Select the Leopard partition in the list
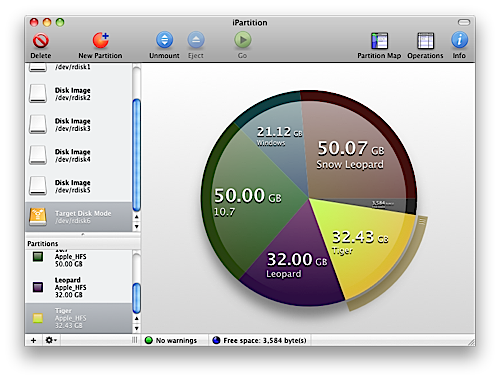Viewport: 500px width, 380px height. pyautogui.click(x=79, y=287)
